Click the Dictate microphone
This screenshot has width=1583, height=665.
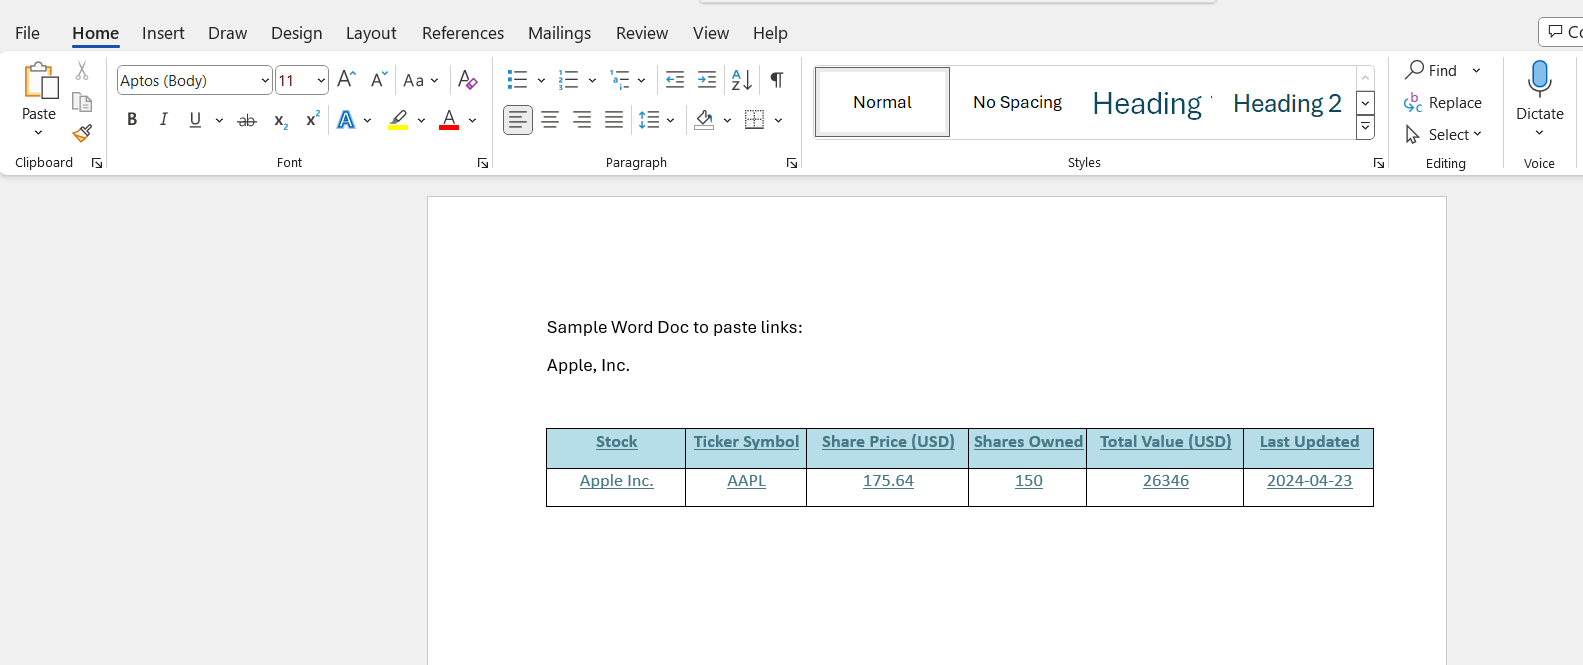[x=1540, y=79]
